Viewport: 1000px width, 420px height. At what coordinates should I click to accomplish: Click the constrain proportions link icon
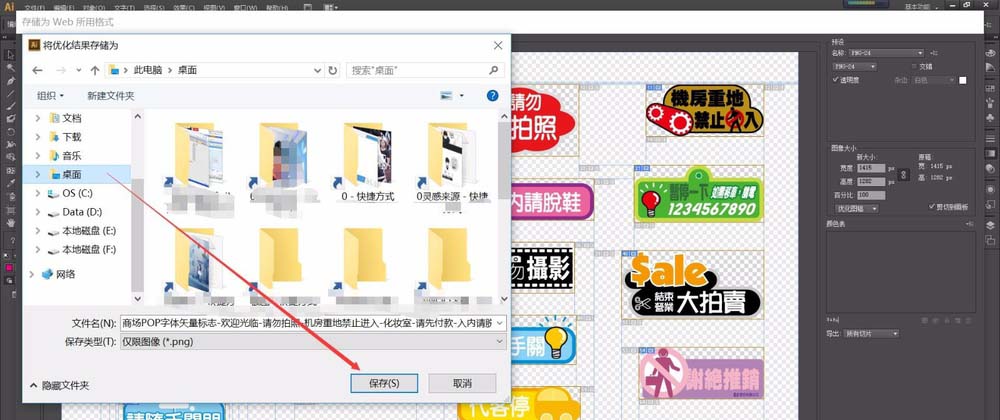(x=903, y=174)
